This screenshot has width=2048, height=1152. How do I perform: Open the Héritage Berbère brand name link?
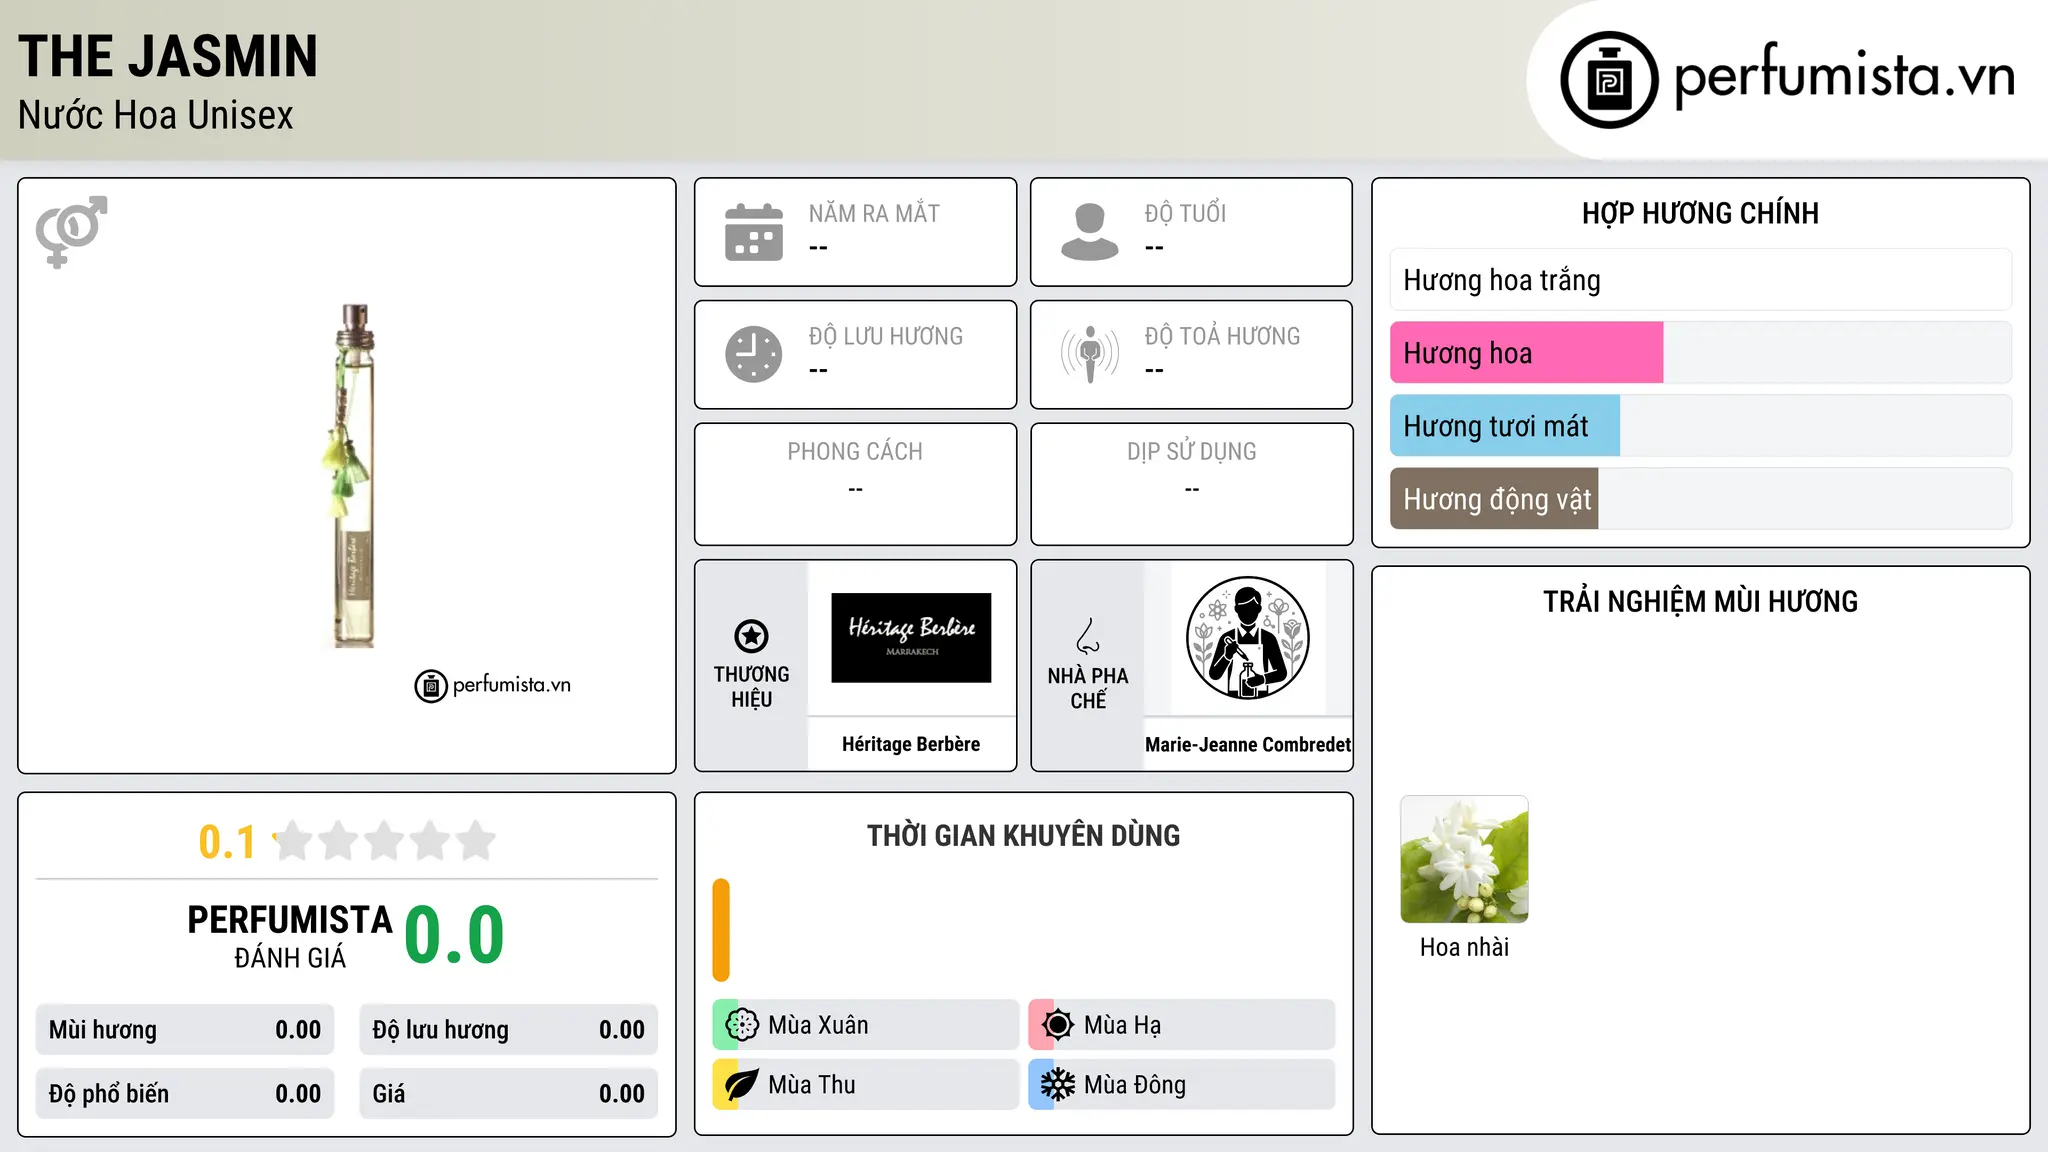coord(911,744)
